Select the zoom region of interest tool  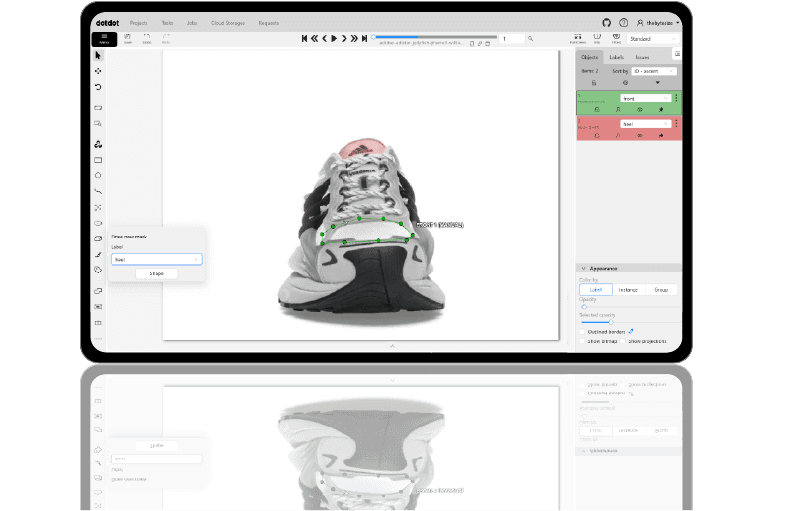tap(98, 123)
